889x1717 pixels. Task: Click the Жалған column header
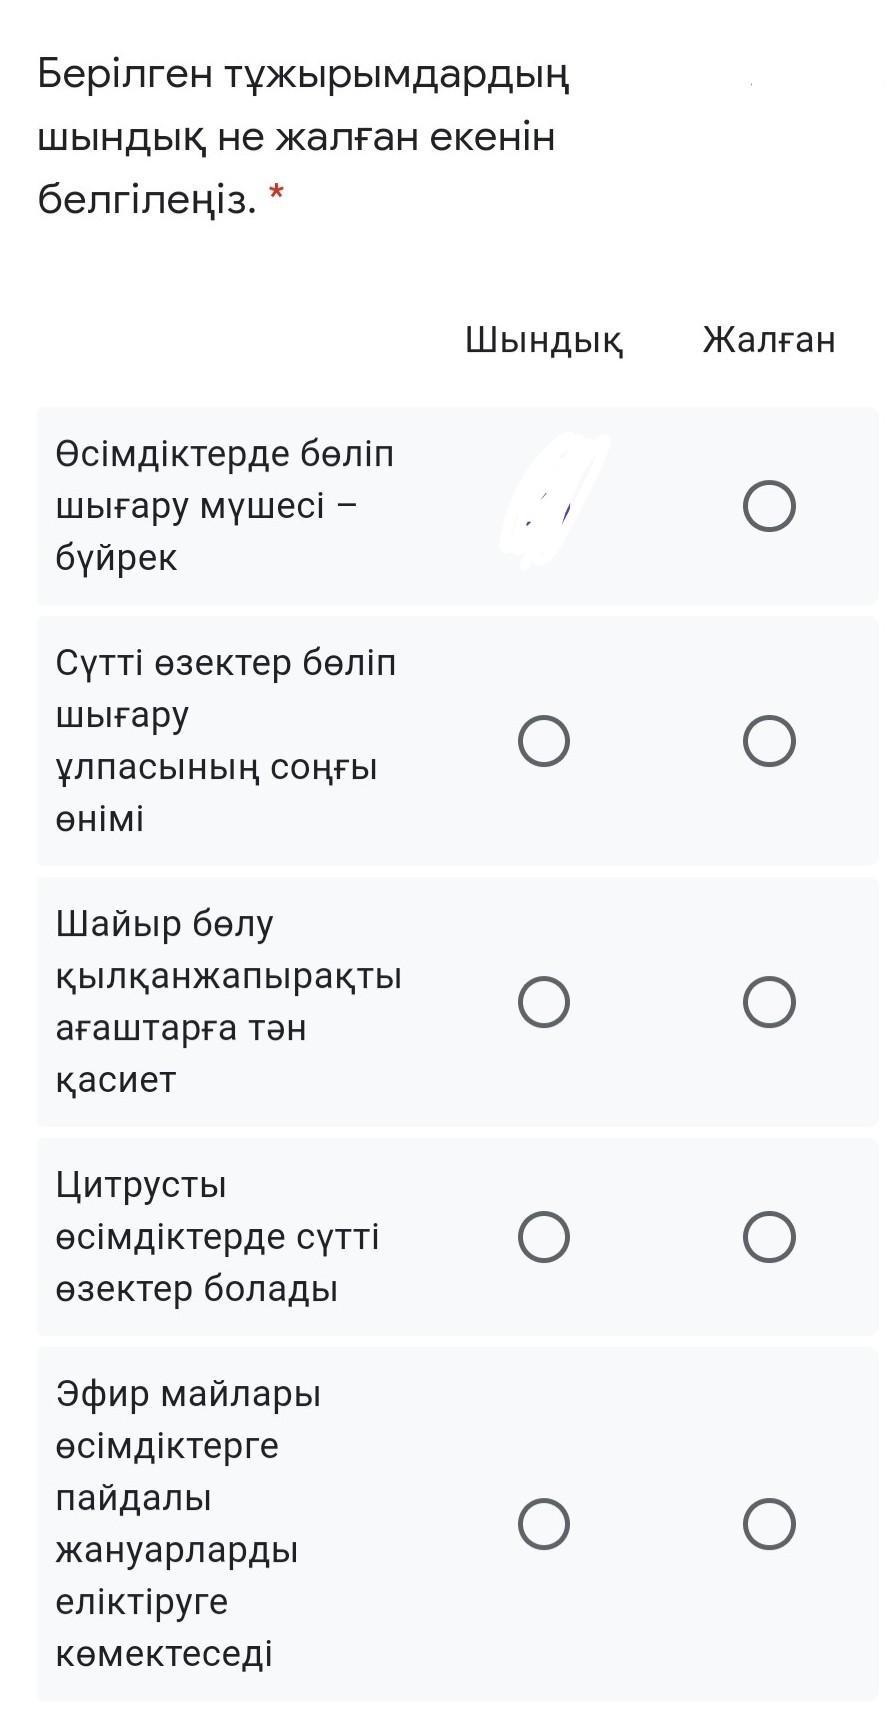pos(768,340)
